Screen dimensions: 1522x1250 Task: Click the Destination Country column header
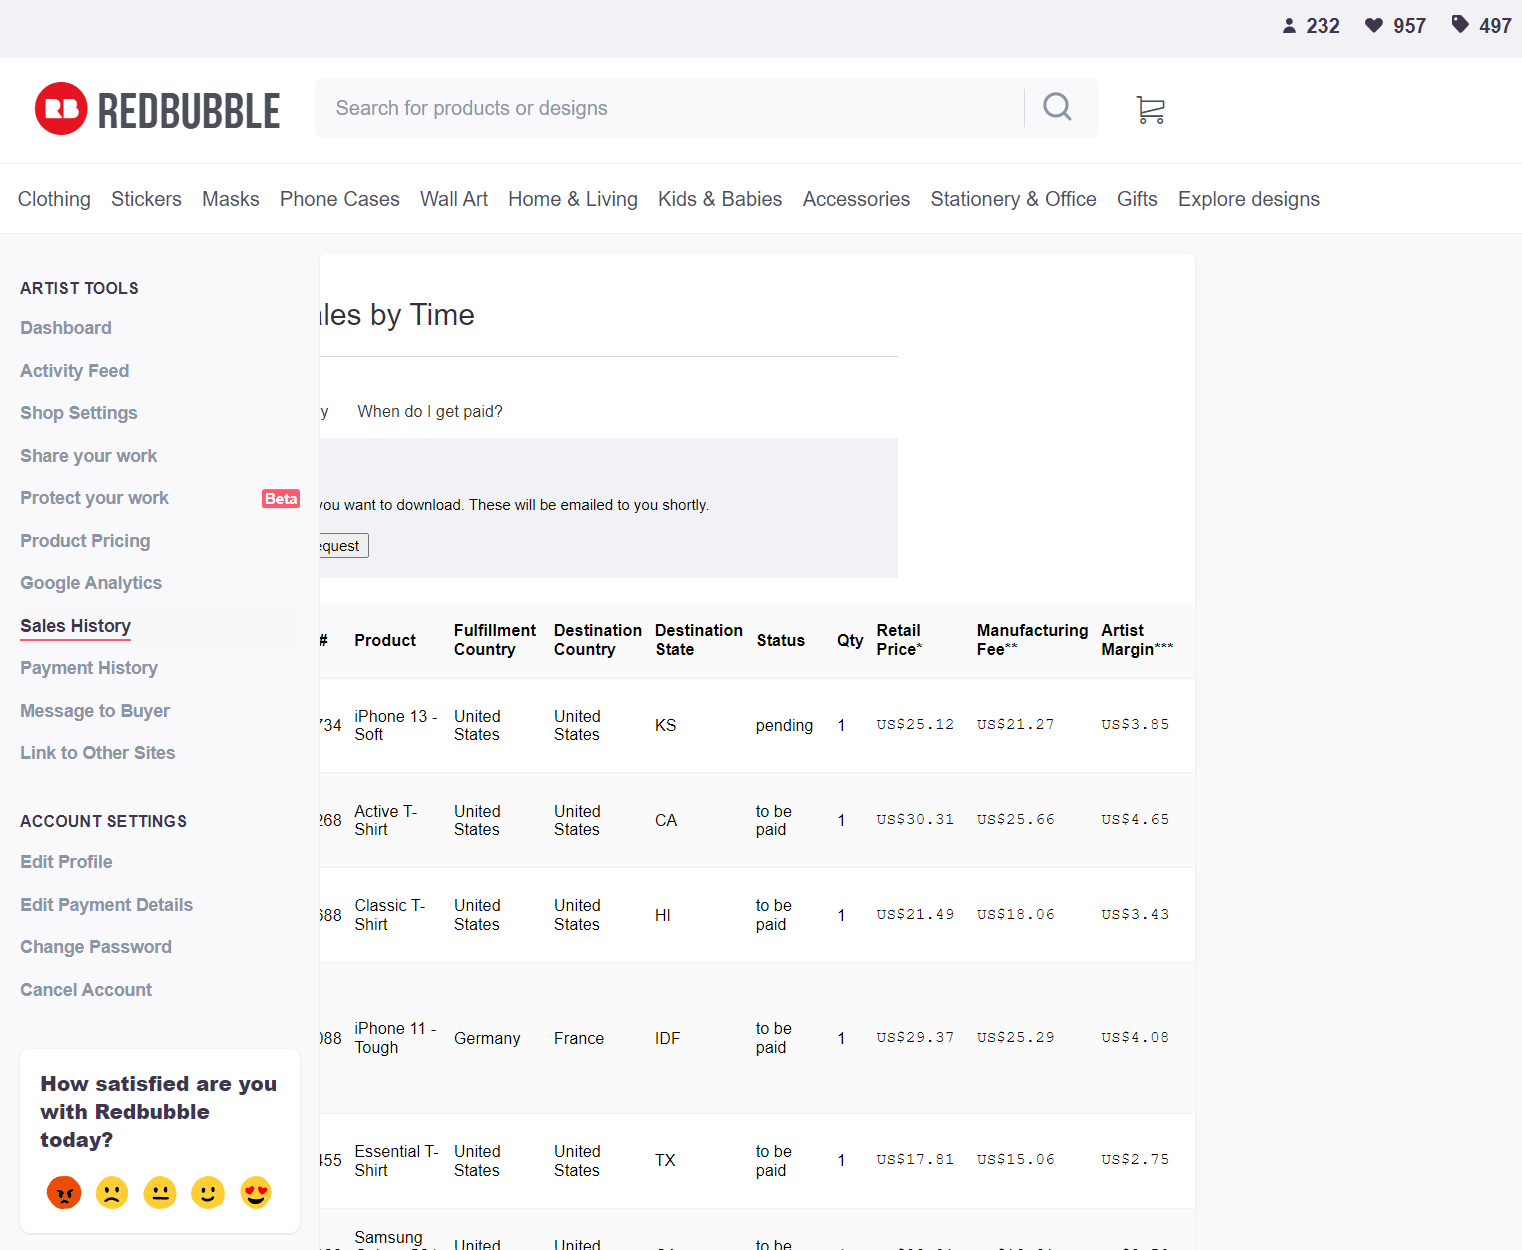tap(598, 640)
